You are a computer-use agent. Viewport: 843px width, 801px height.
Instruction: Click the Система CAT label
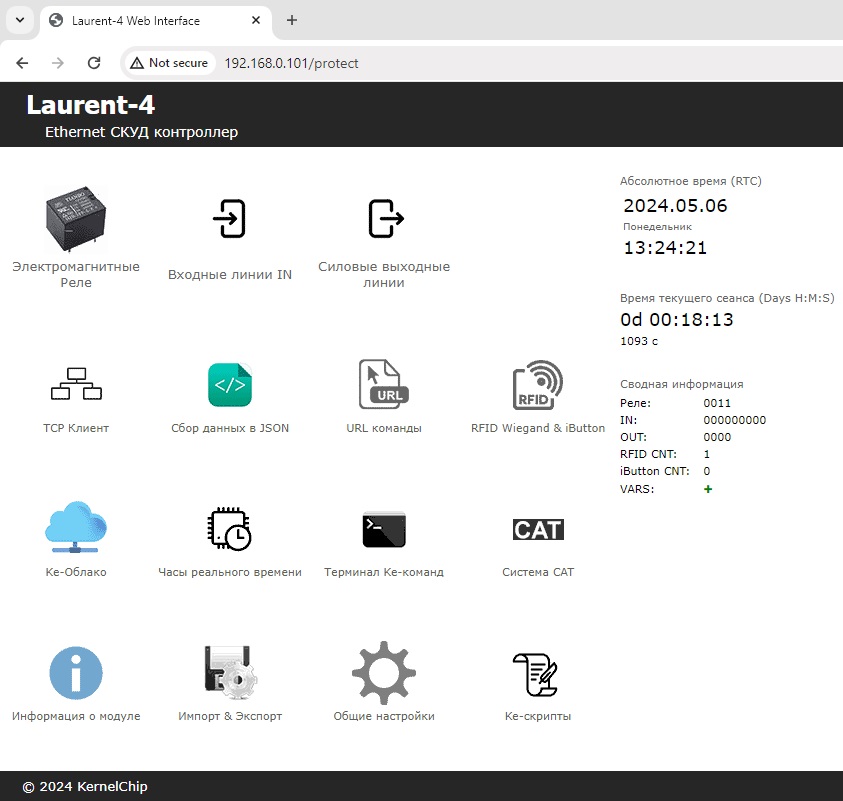pyautogui.click(x=538, y=573)
